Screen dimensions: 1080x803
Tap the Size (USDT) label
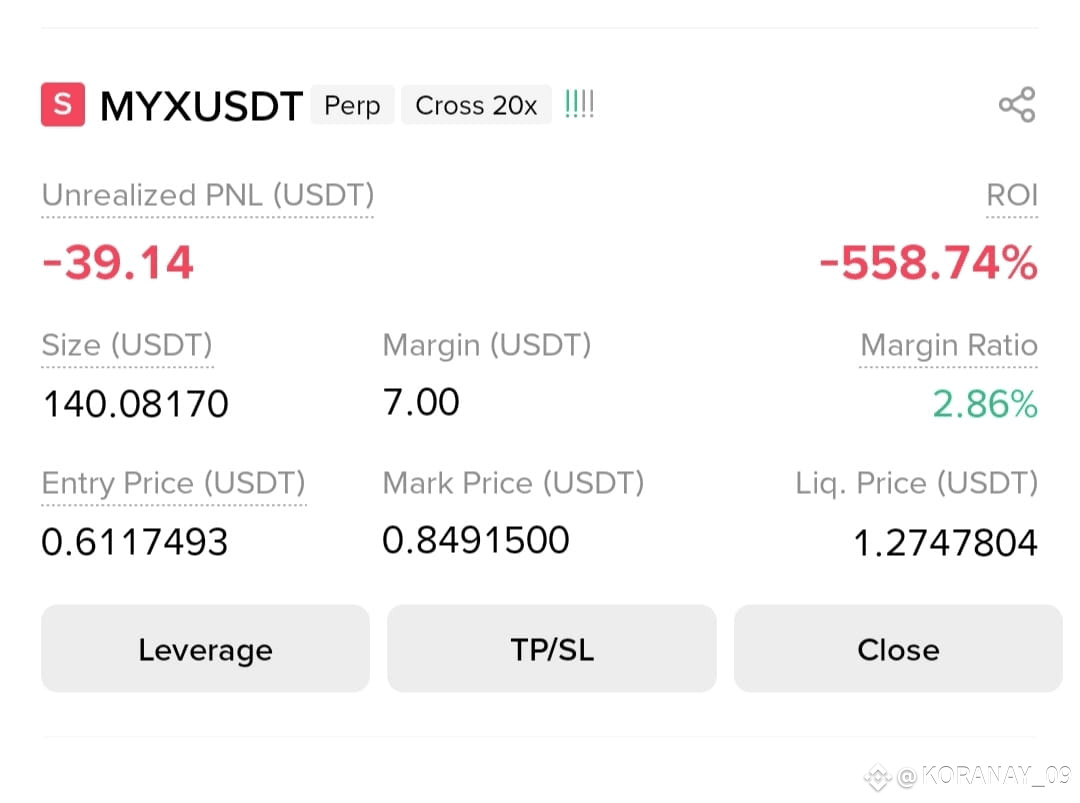coord(127,345)
